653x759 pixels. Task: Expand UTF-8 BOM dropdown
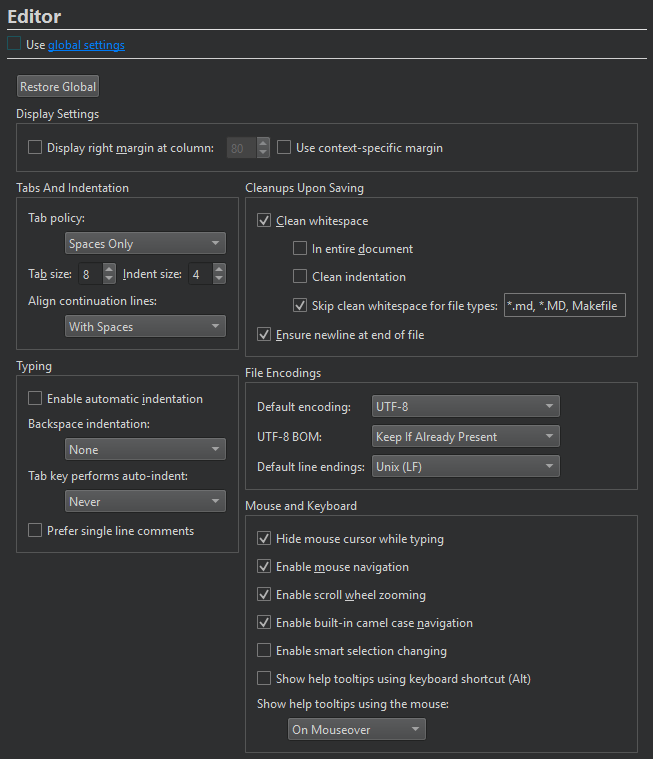tap(465, 437)
